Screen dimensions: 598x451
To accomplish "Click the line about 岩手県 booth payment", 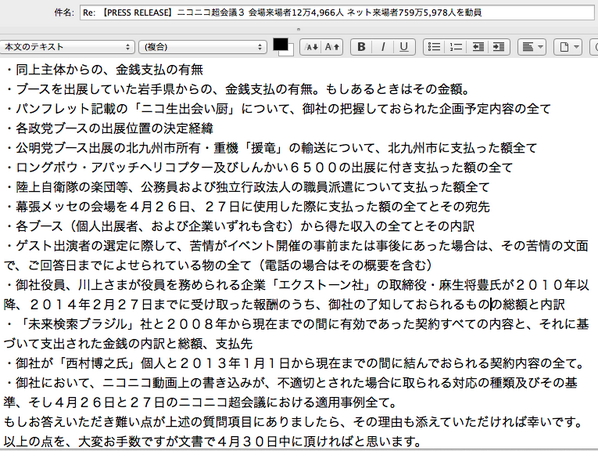I will point(237,89).
